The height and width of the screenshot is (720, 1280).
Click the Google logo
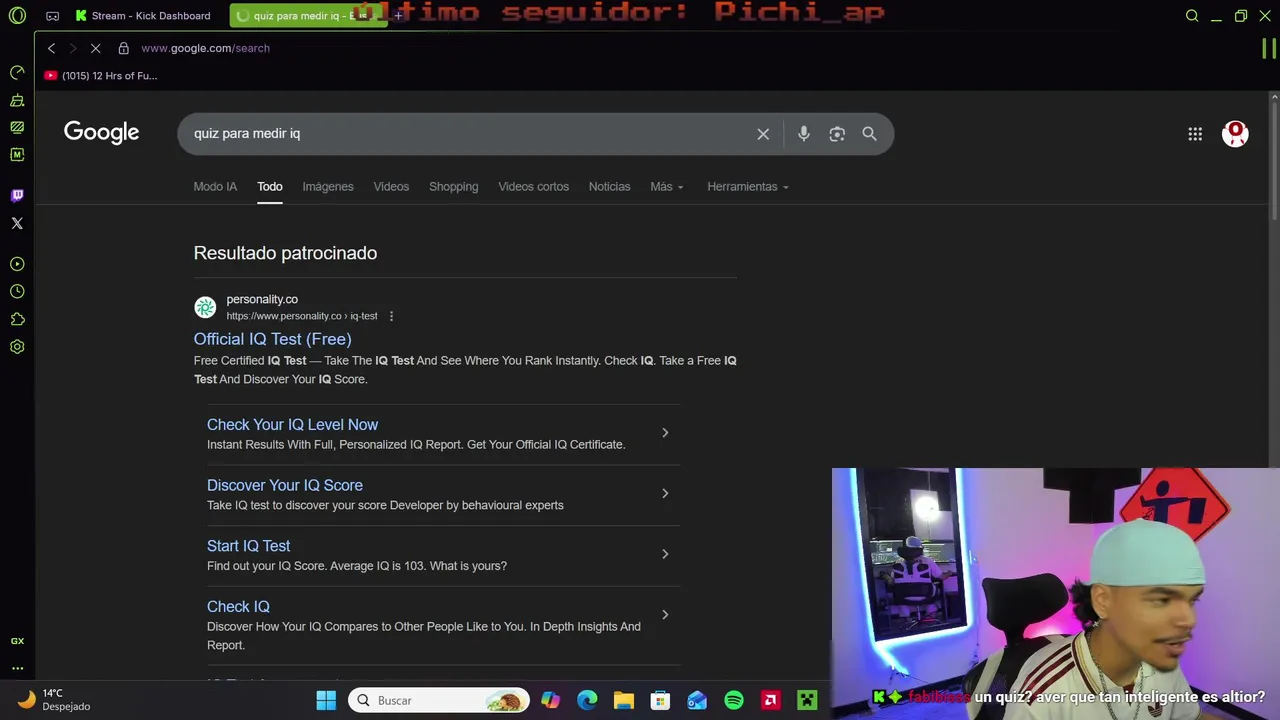pos(101,133)
